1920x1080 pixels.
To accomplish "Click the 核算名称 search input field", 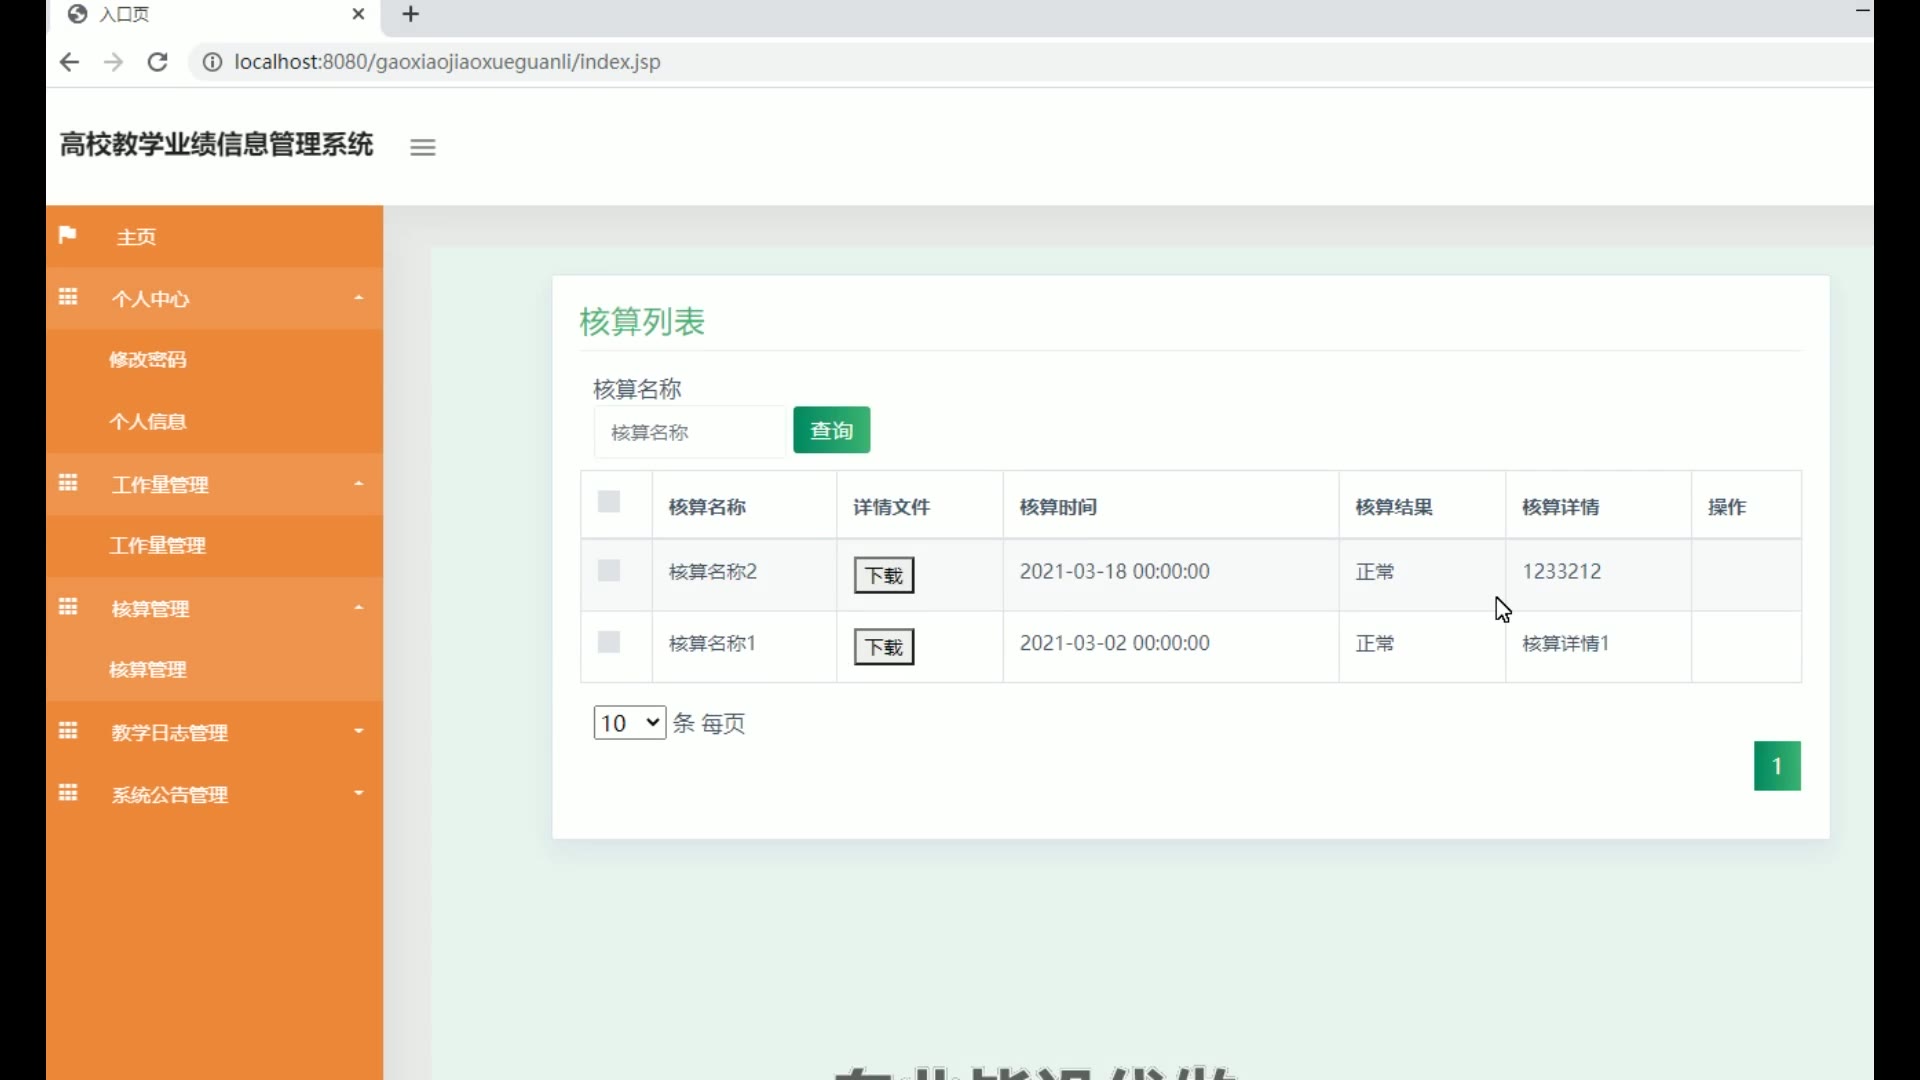I will (x=690, y=432).
